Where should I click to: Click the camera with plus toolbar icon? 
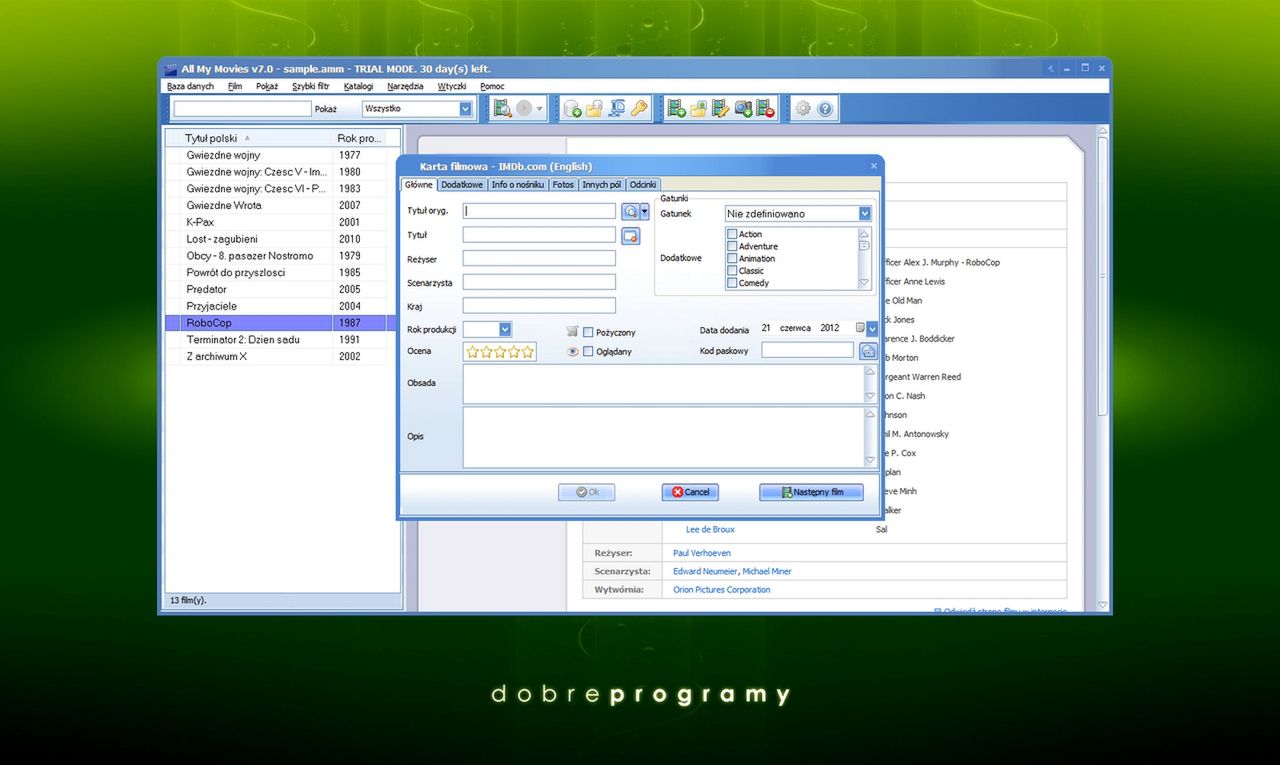click(744, 109)
